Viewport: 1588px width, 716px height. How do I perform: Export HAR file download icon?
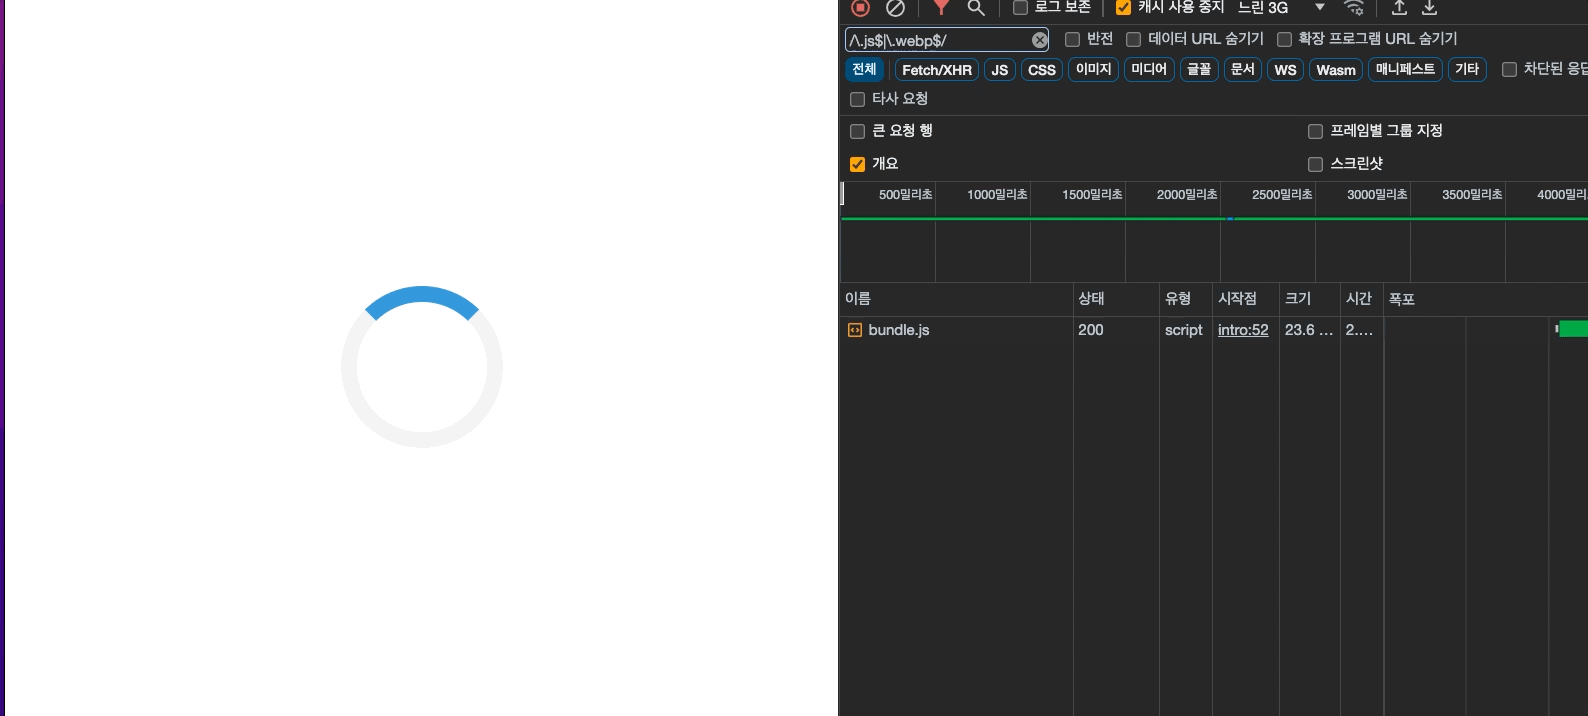click(x=1430, y=8)
